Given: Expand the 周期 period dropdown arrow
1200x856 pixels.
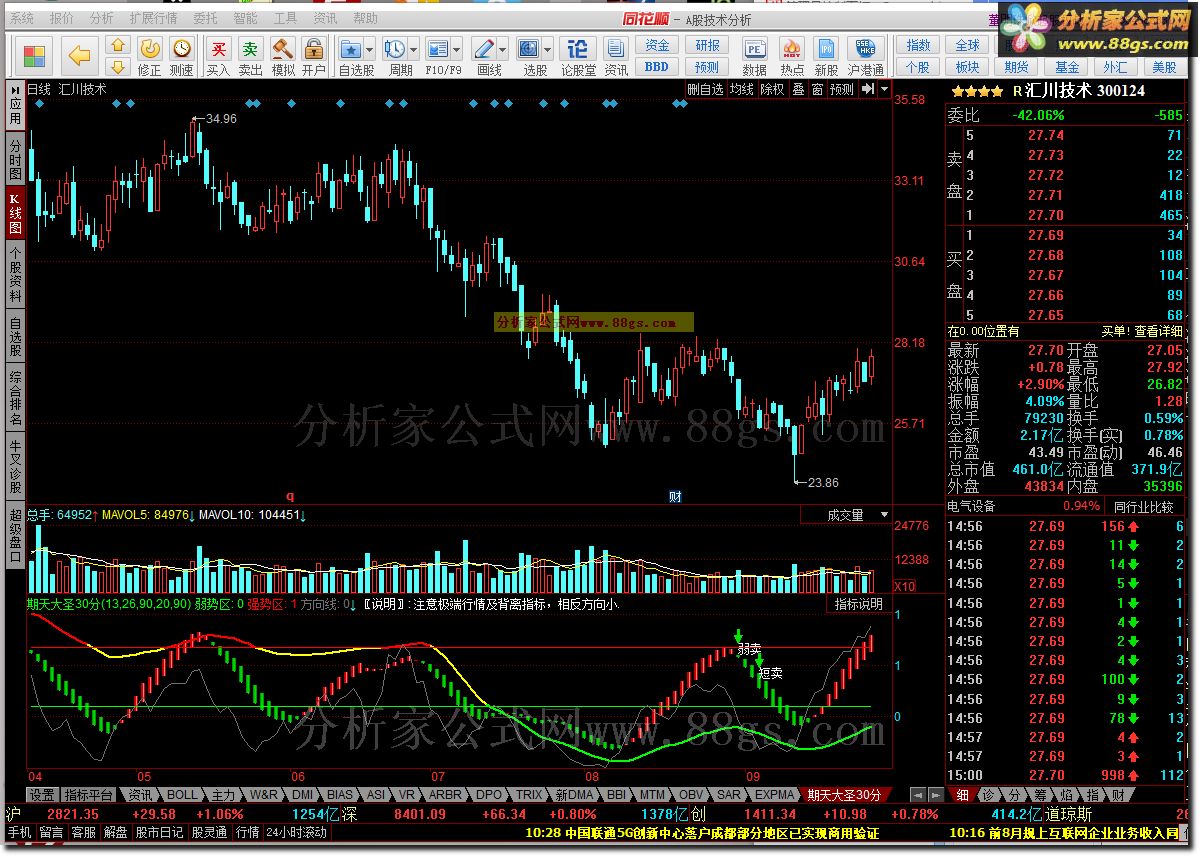Looking at the screenshot, I should pos(413,49).
